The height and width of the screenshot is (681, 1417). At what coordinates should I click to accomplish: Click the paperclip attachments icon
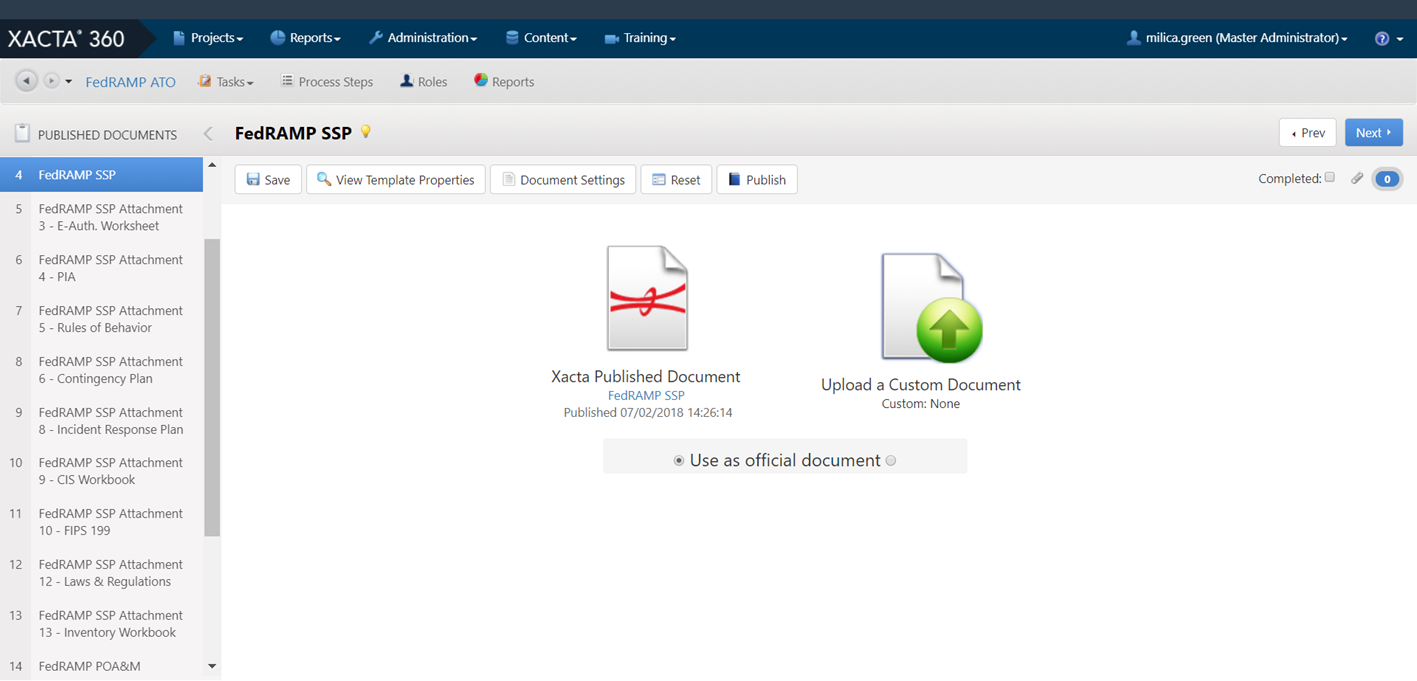pyautogui.click(x=1357, y=179)
